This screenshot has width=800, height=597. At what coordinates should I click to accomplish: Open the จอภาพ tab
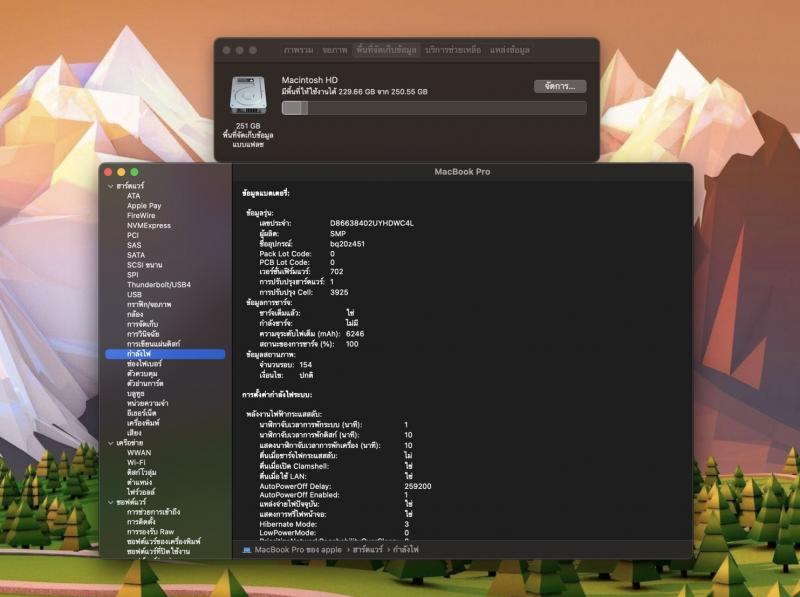point(335,50)
